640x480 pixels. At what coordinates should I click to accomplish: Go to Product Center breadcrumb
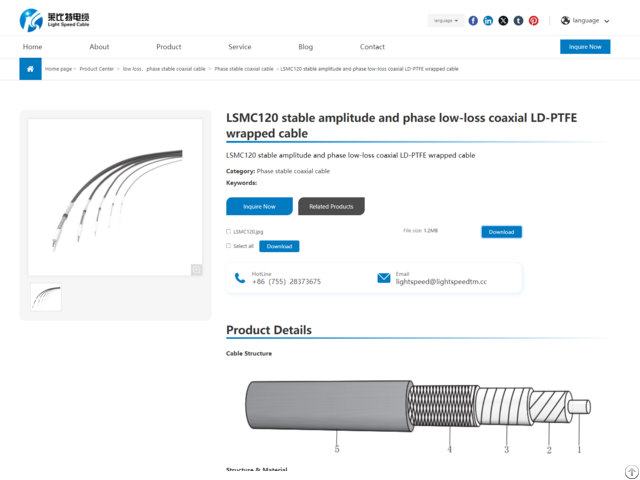(x=97, y=69)
